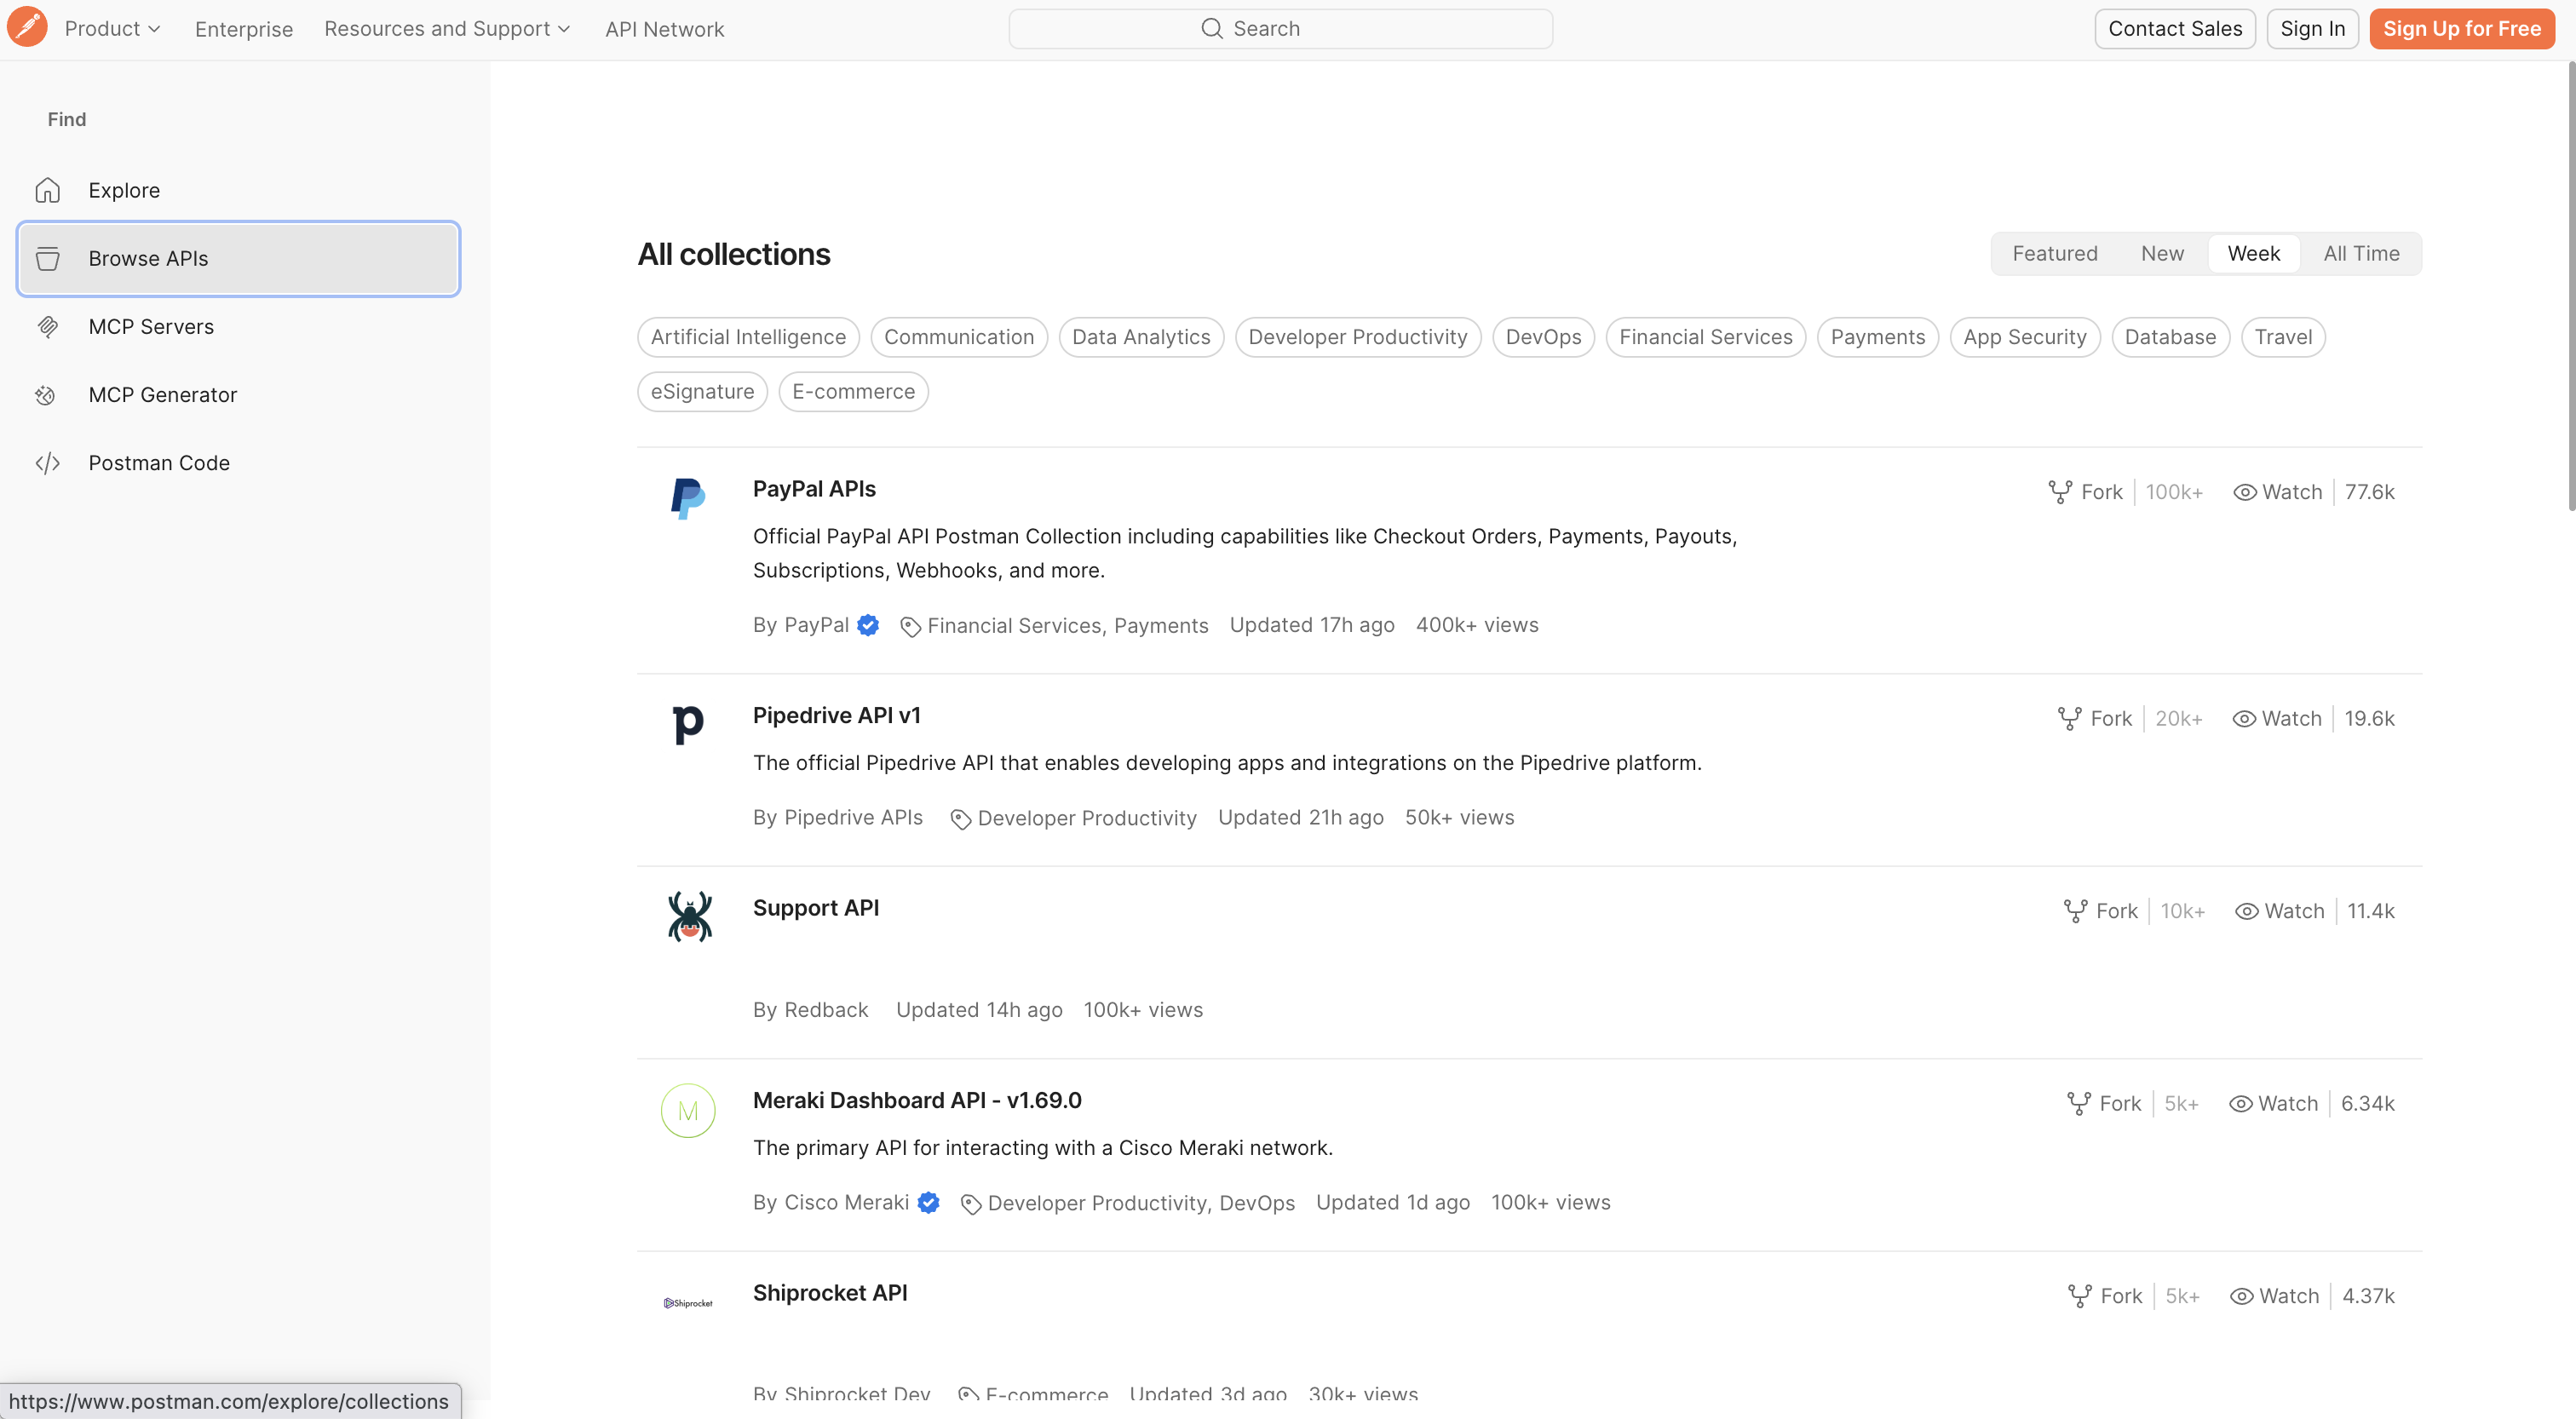Screen dimensions: 2576x1419
Task: Watch the Meraki Dashboard API collection
Action: (2274, 1104)
